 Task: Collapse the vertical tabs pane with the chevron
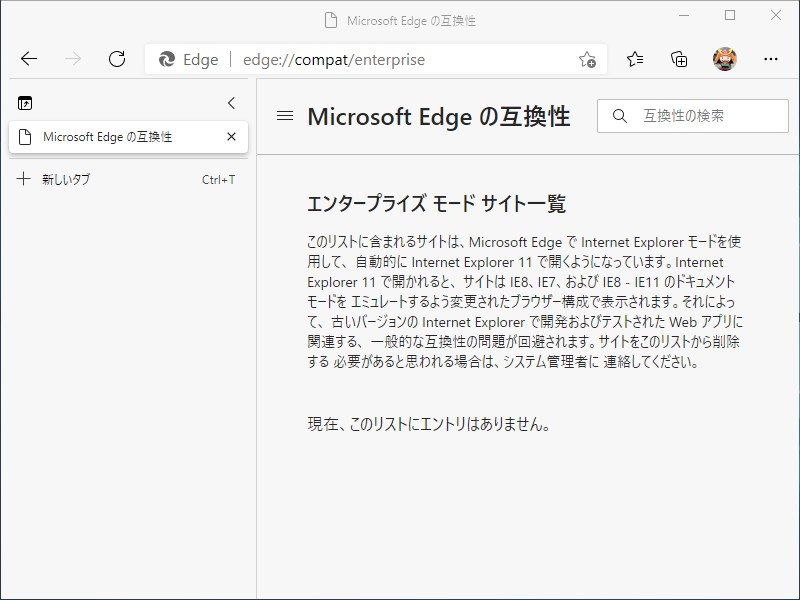pos(231,102)
